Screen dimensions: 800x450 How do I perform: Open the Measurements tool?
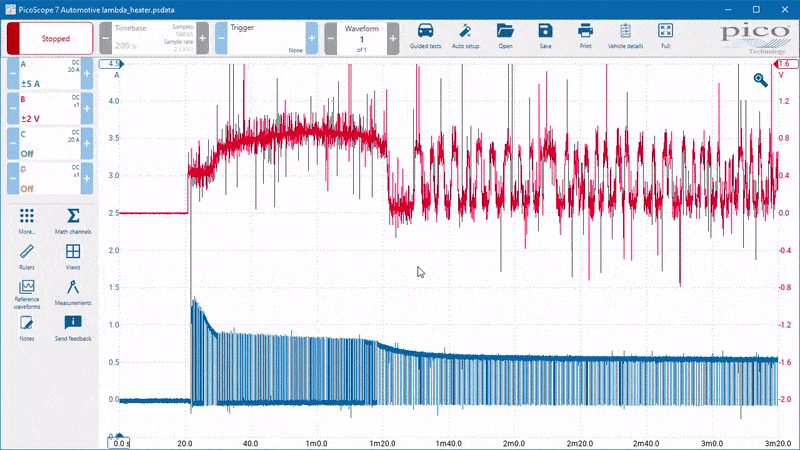click(x=73, y=287)
